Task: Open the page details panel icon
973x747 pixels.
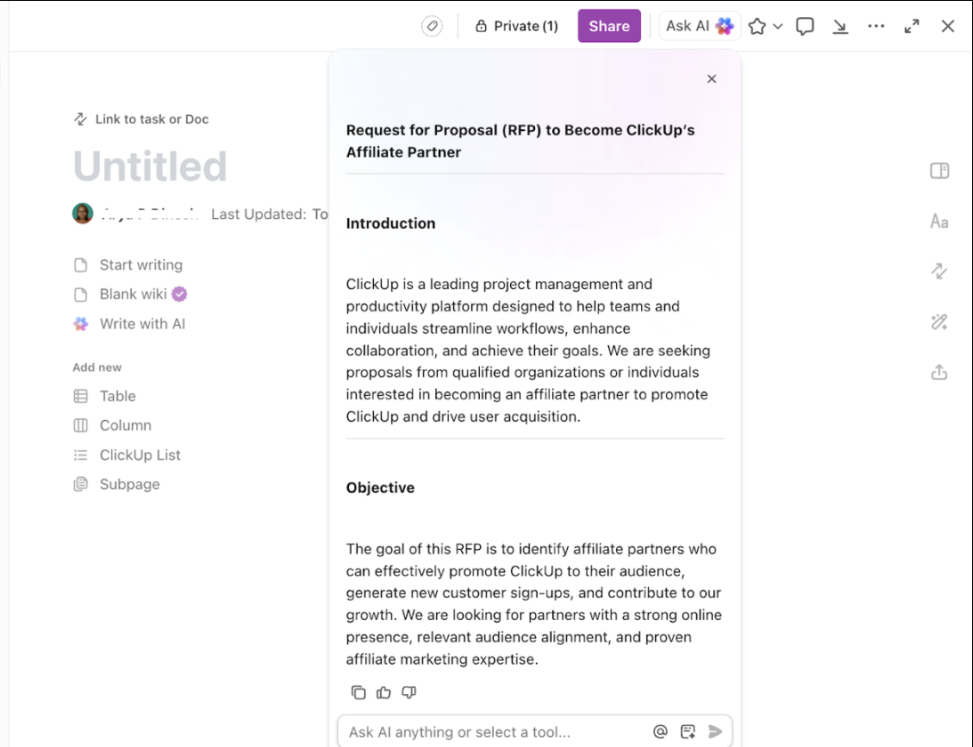Action: click(x=938, y=170)
